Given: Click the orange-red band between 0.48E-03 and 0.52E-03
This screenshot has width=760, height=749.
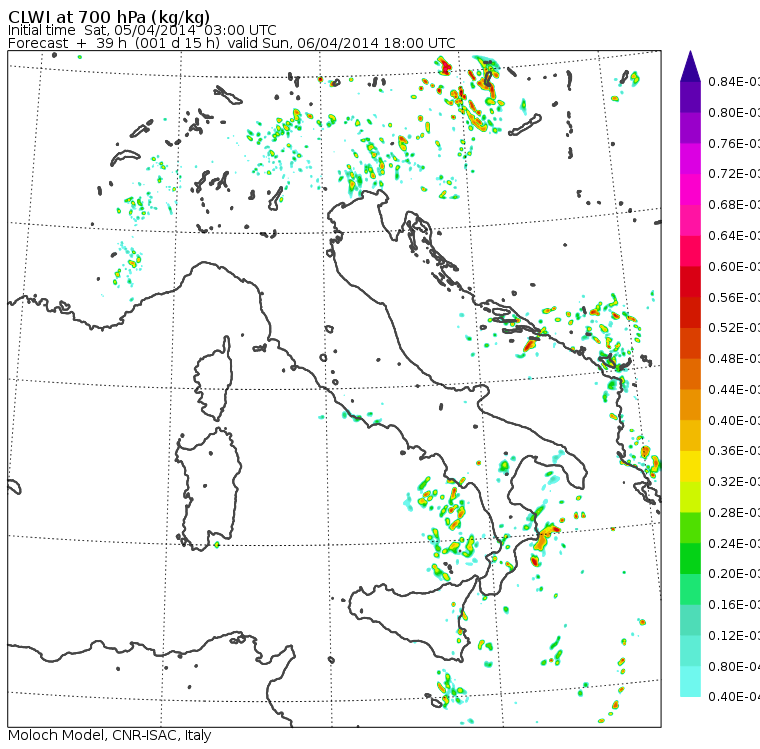Looking at the screenshot, I should coord(690,344).
